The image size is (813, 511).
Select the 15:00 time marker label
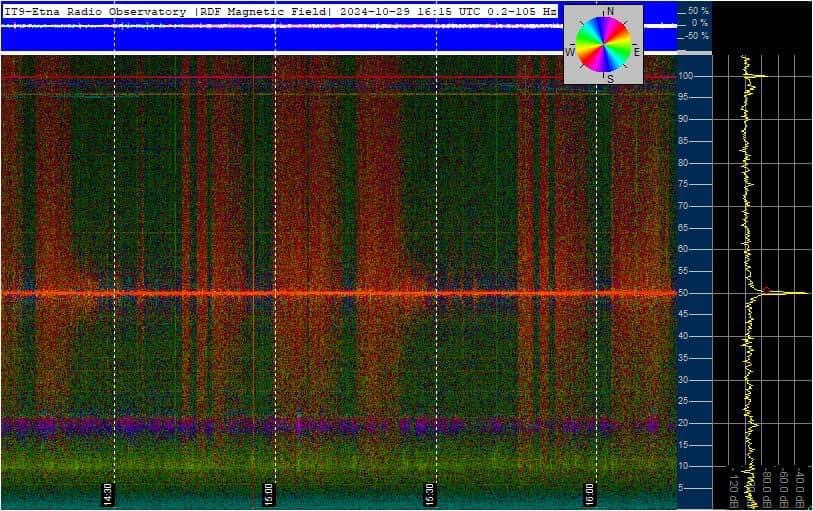[268, 493]
